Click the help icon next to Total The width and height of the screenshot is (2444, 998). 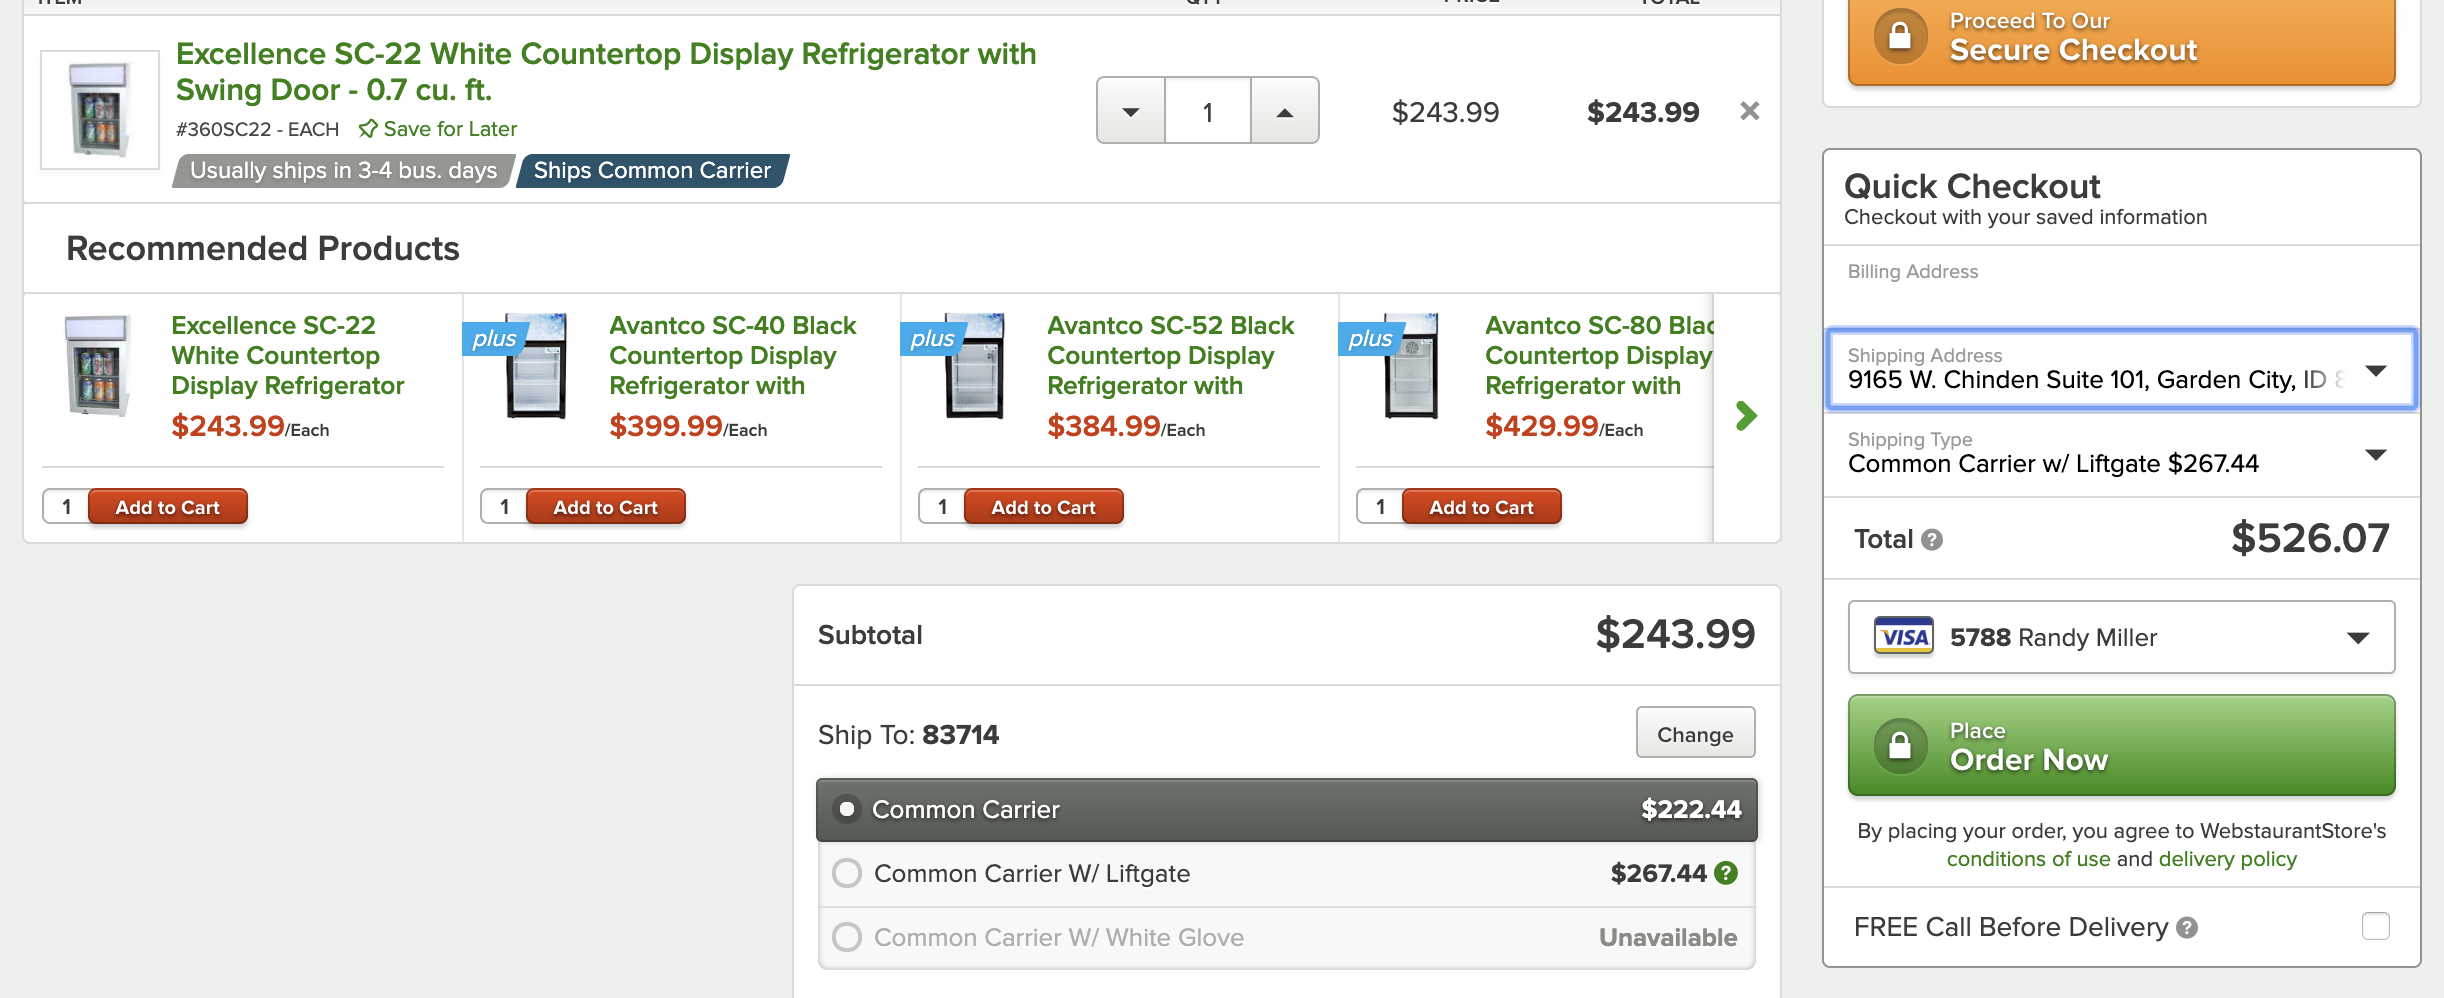coord(1932,540)
